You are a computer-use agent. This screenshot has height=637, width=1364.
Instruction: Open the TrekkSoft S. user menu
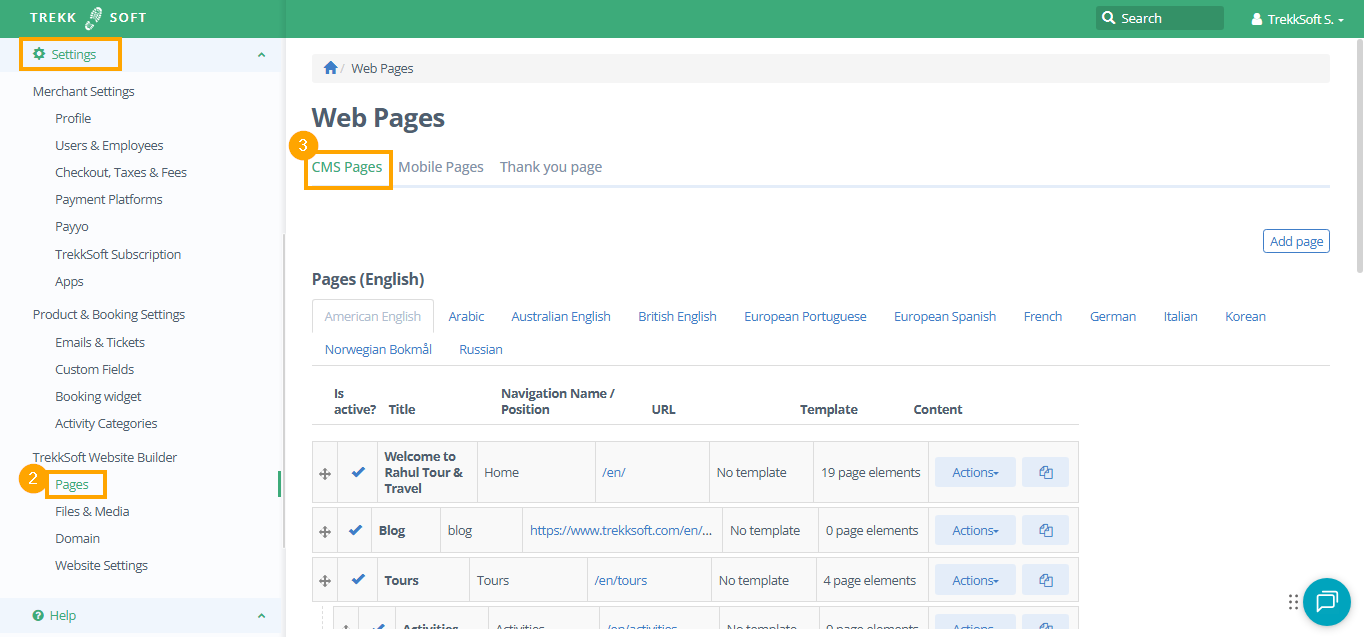[x=1297, y=19]
